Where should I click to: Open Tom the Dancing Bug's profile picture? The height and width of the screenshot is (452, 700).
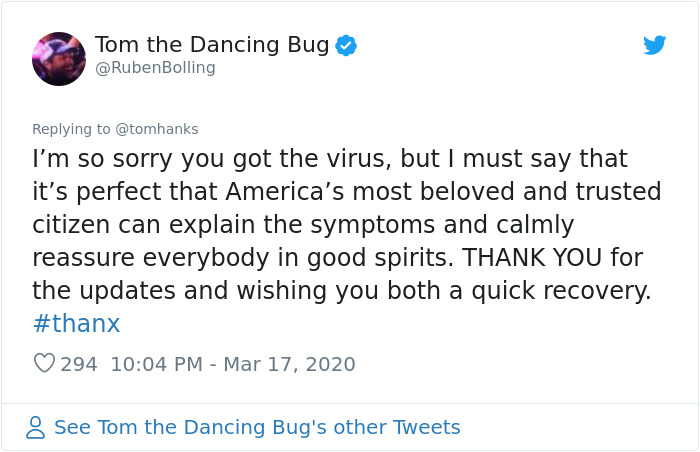tap(59, 59)
